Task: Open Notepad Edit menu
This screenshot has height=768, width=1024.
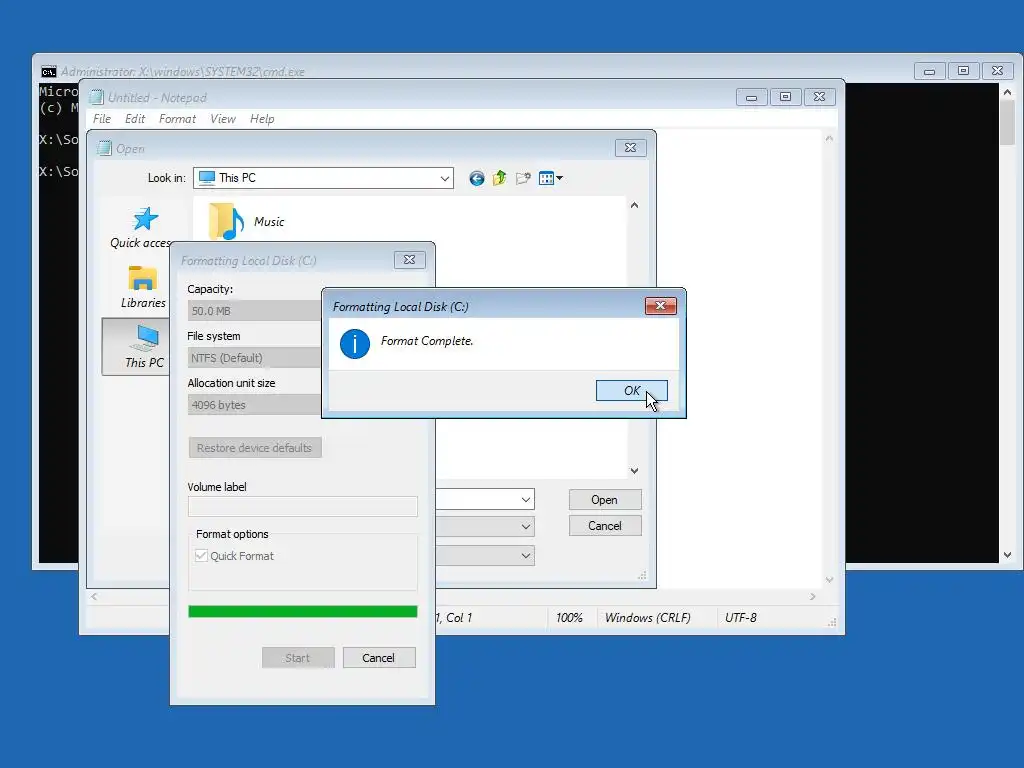Action: point(135,119)
